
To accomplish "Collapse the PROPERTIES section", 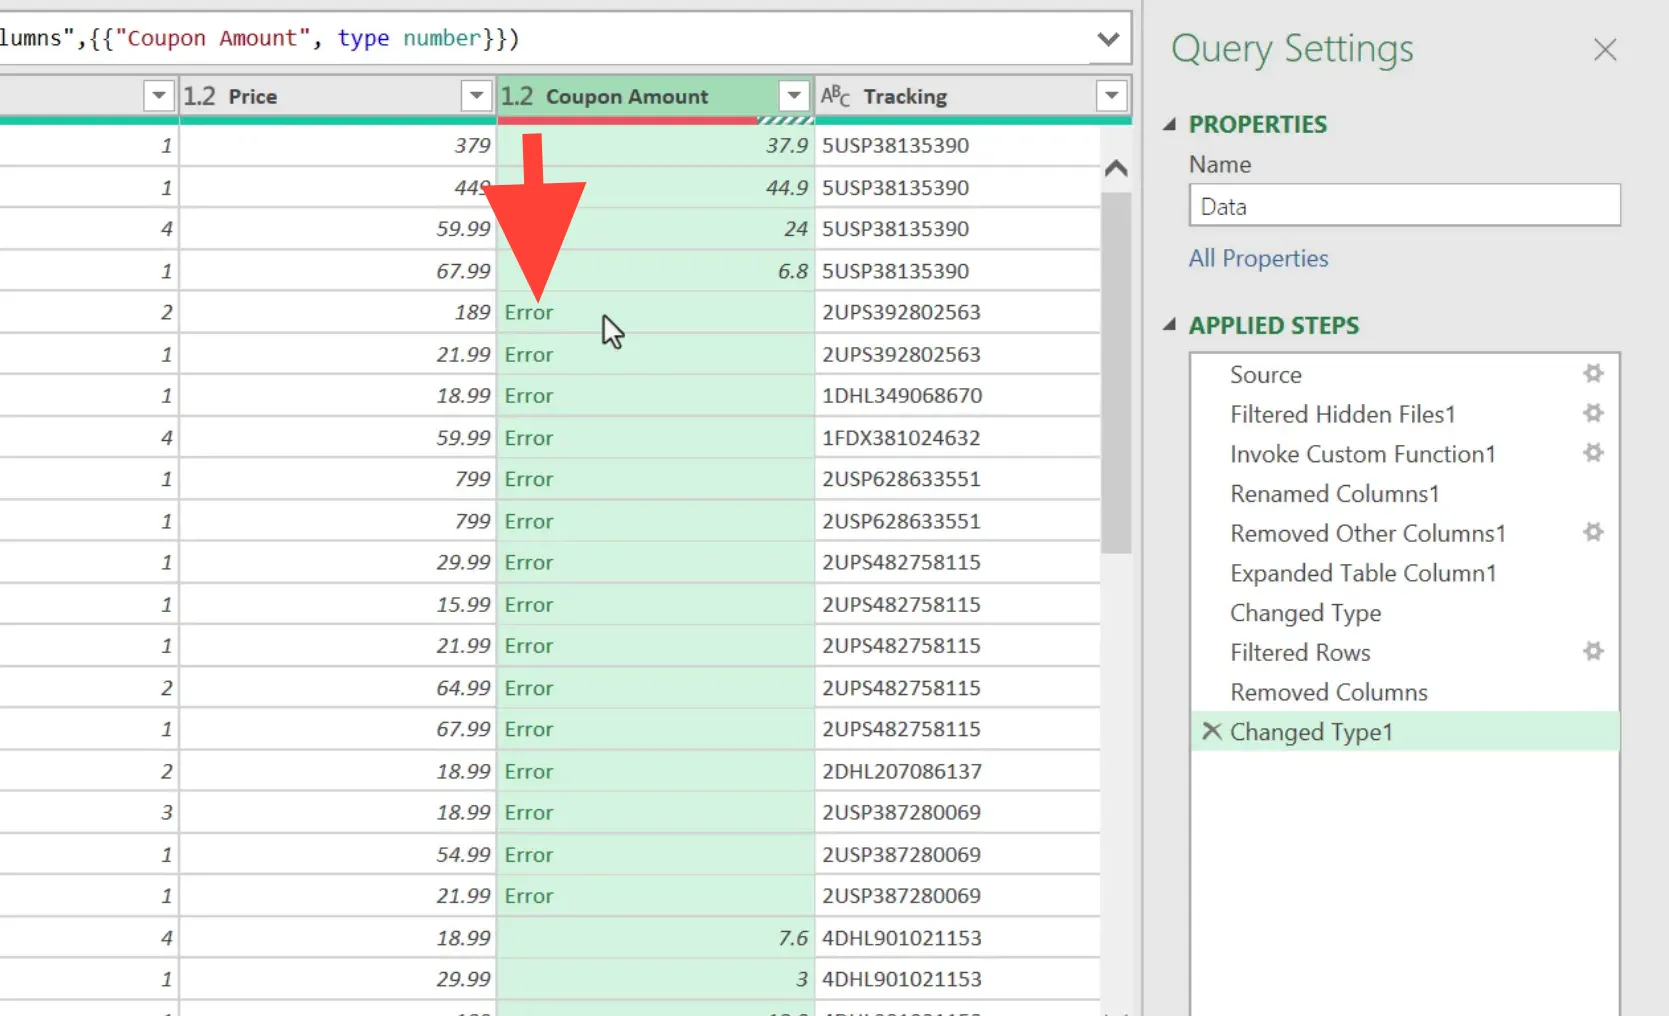I will click(1170, 125).
